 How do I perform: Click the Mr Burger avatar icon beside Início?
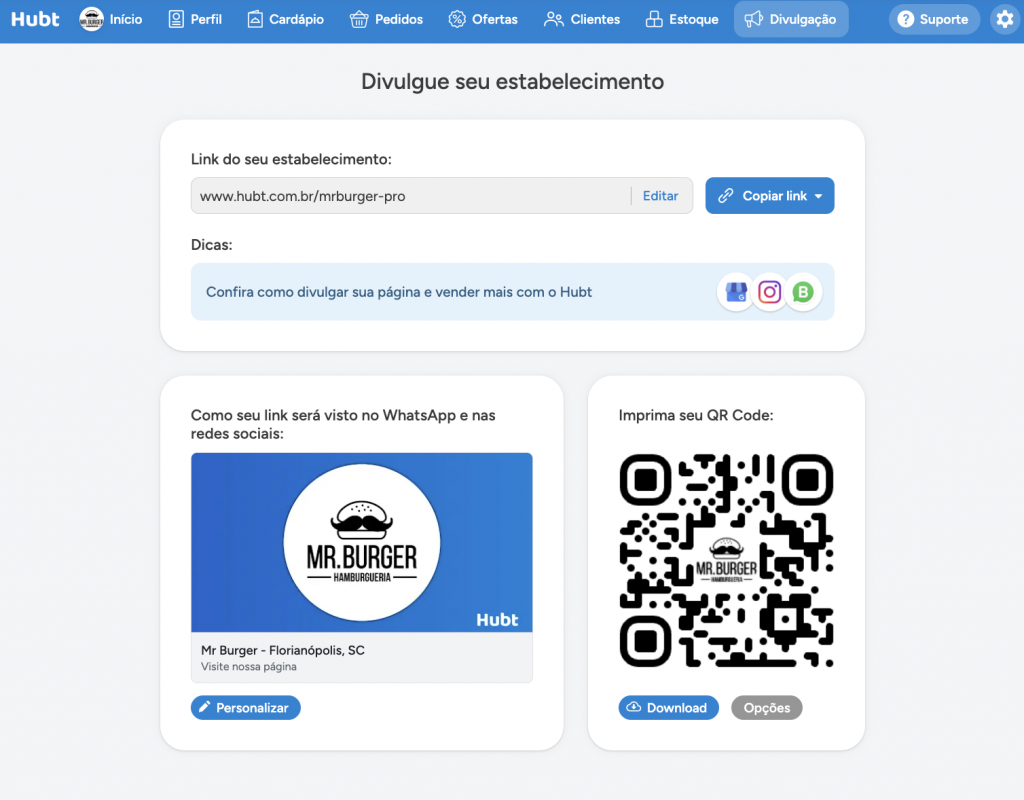point(91,20)
